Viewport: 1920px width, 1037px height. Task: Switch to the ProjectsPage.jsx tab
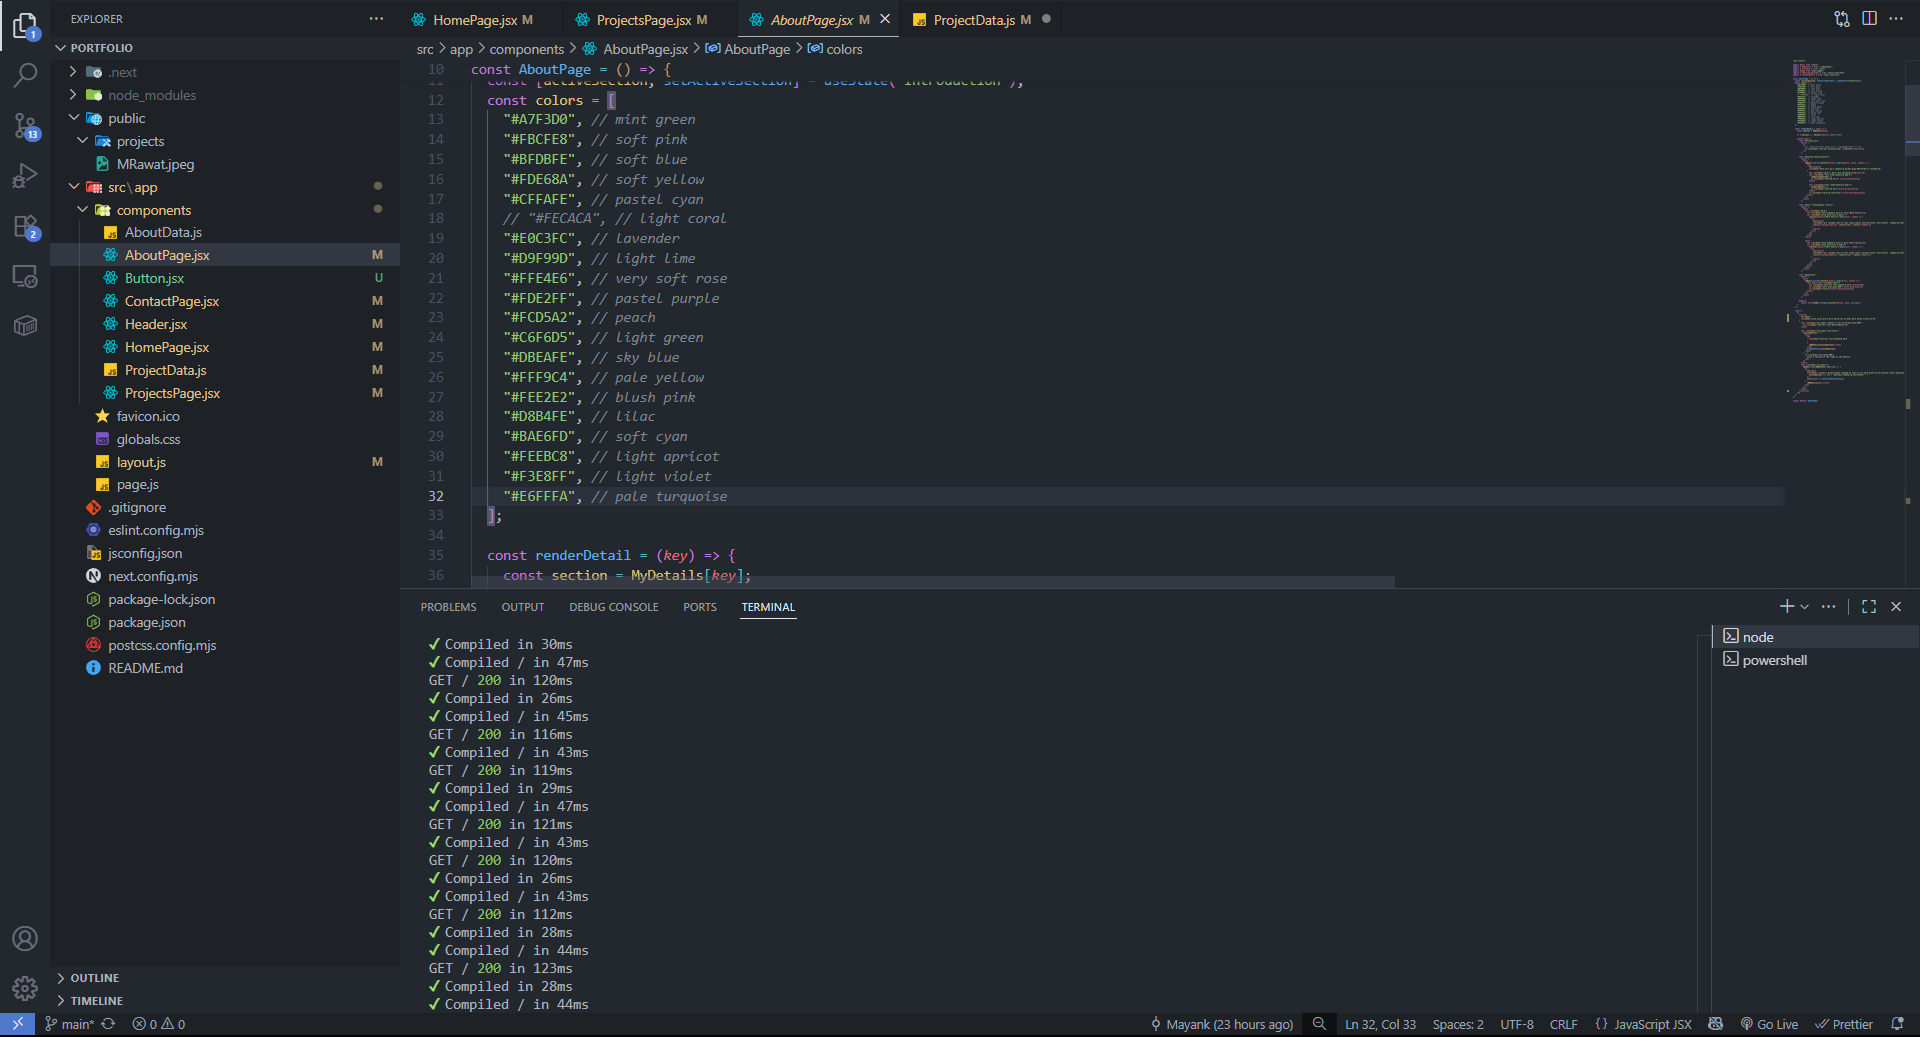click(x=643, y=20)
